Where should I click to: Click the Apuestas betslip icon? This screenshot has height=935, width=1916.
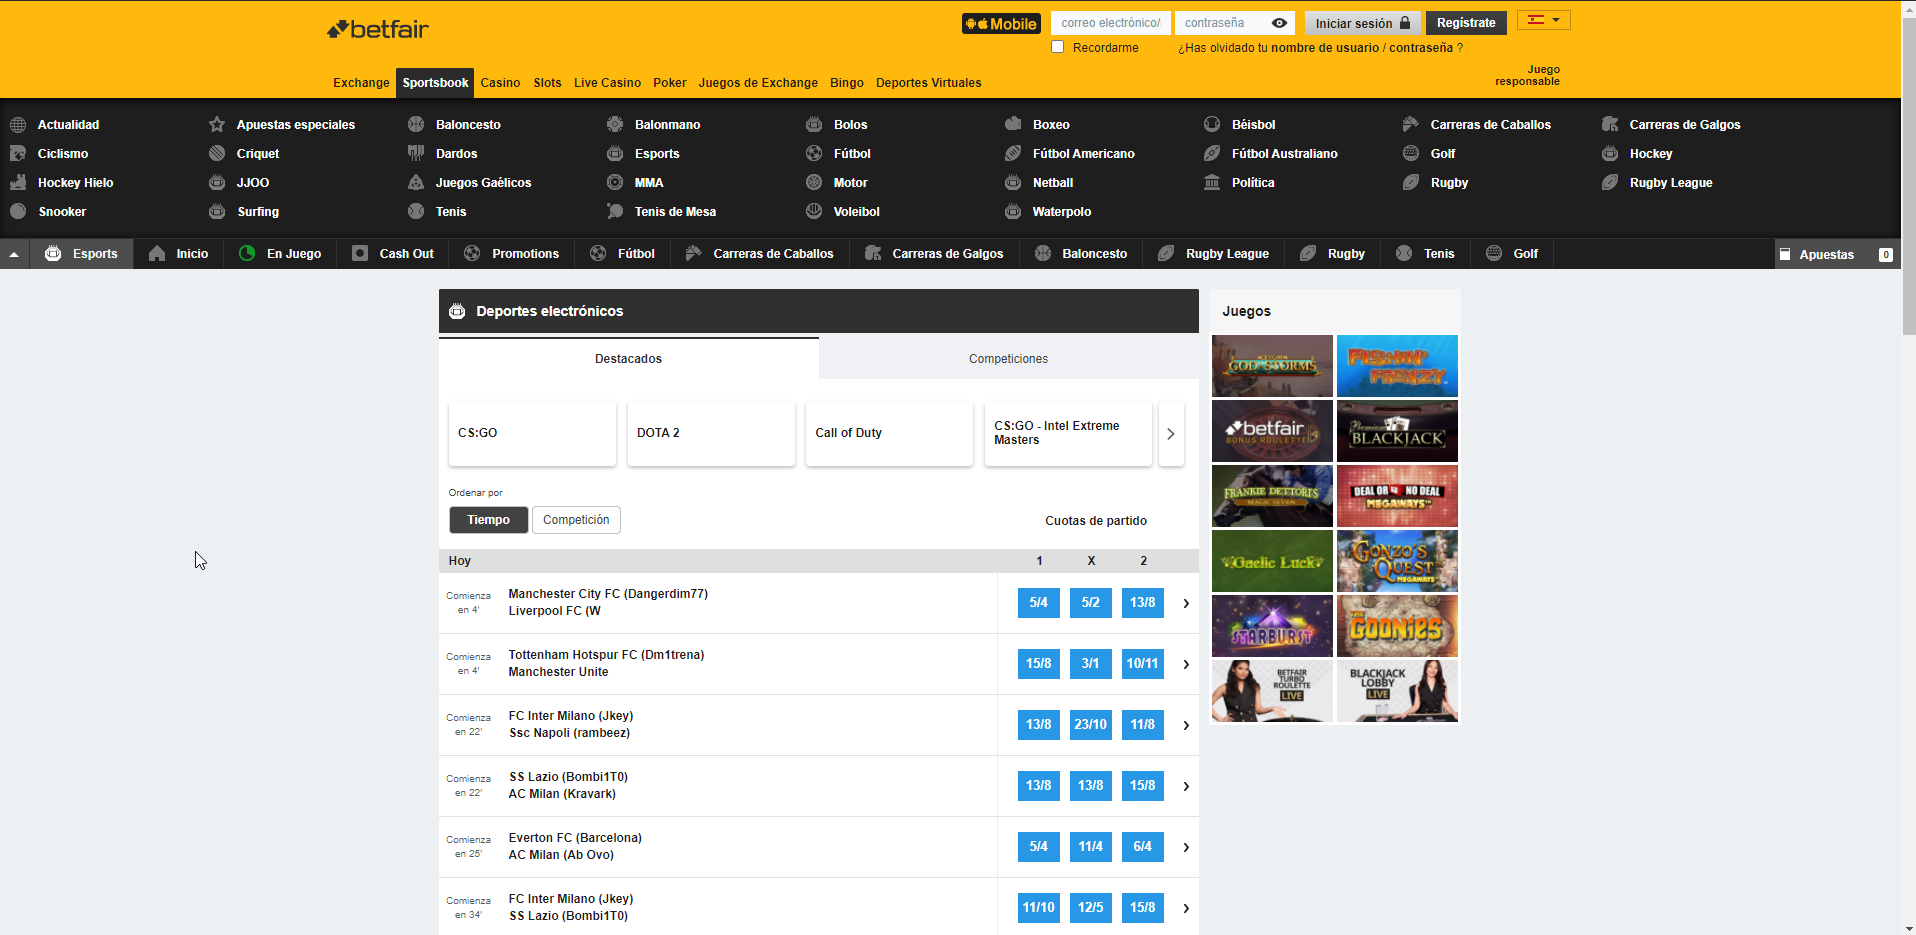[1785, 255]
